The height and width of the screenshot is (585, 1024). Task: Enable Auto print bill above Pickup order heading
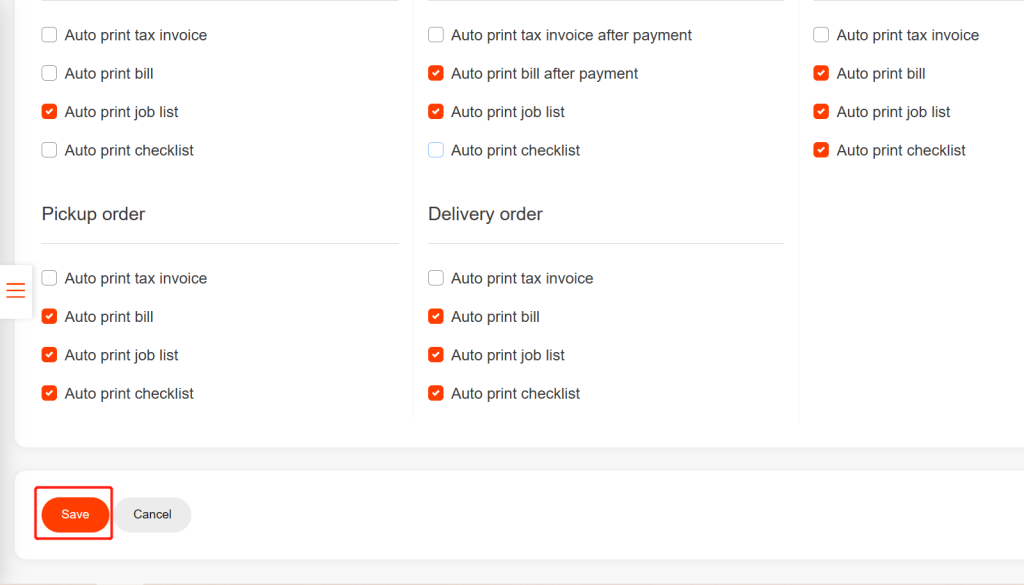pyautogui.click(x=50, y=74)
